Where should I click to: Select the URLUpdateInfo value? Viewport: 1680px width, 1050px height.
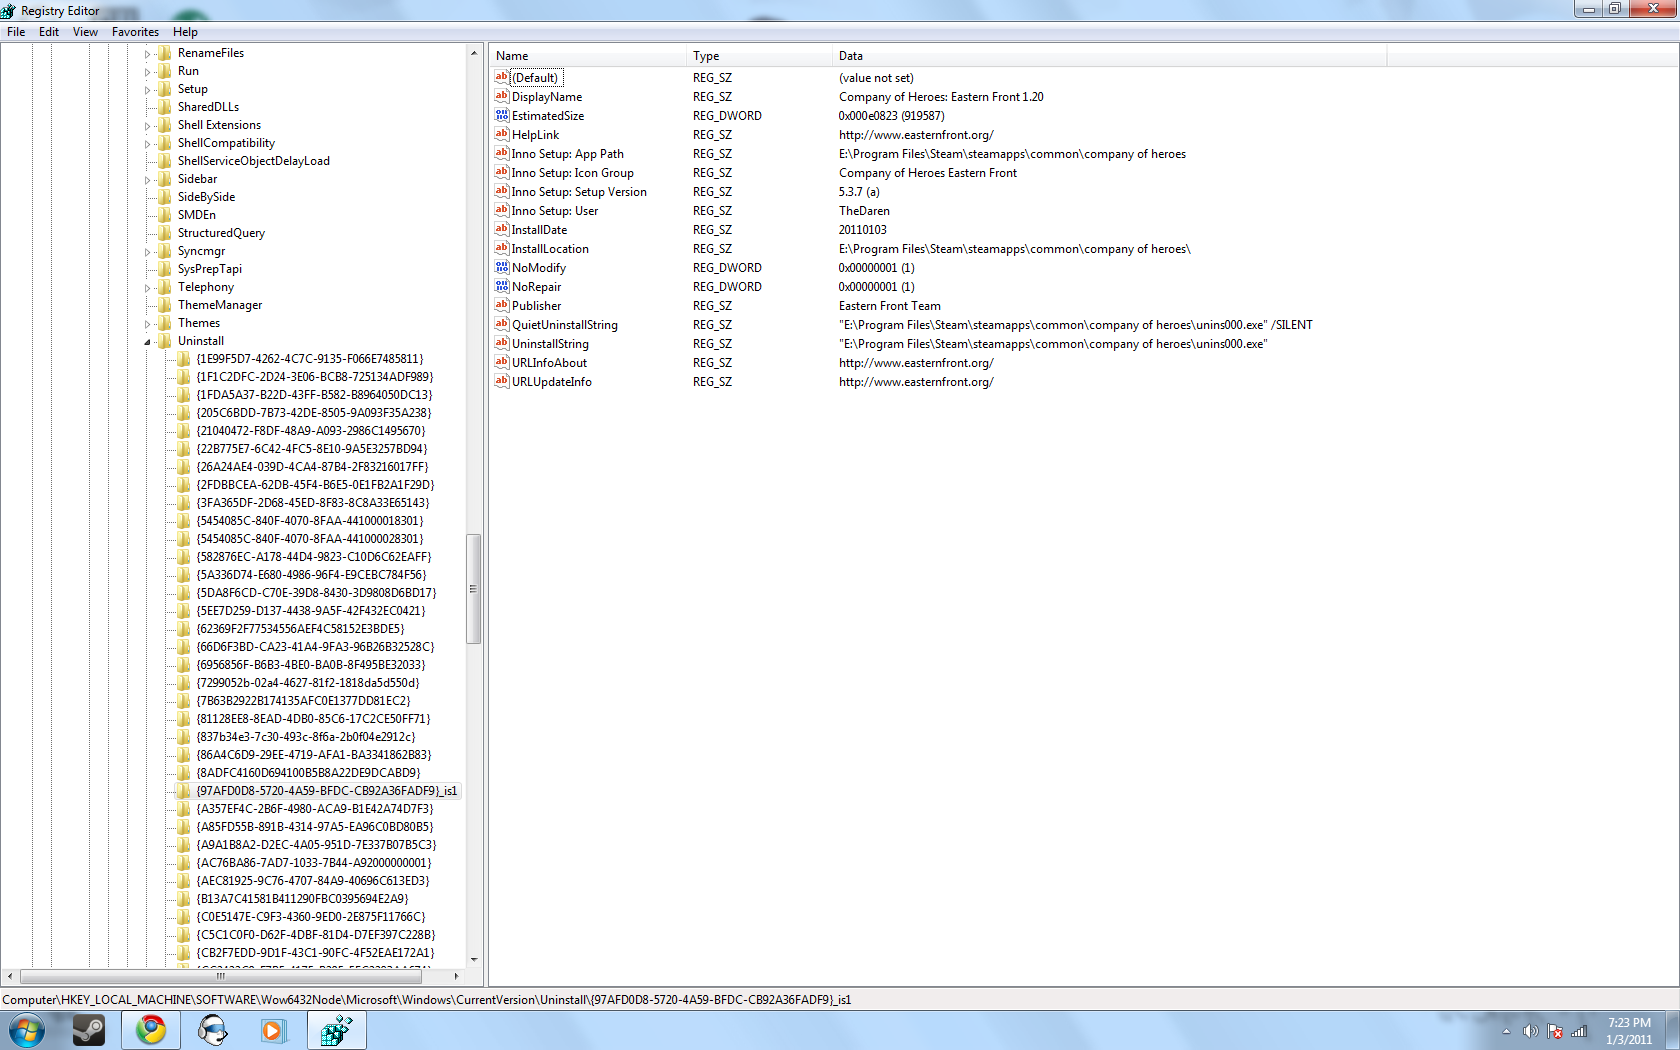[x=552, y=382]
